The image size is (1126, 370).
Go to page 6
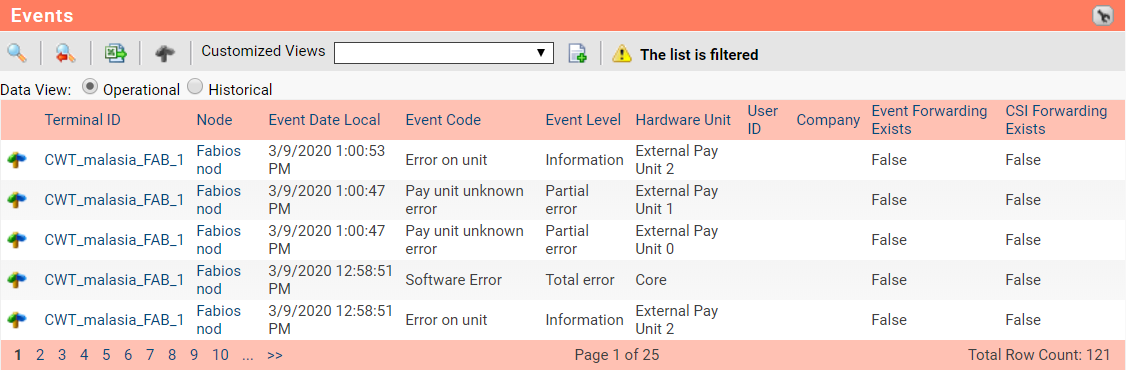pyautogui.click(x=128, y=355)
